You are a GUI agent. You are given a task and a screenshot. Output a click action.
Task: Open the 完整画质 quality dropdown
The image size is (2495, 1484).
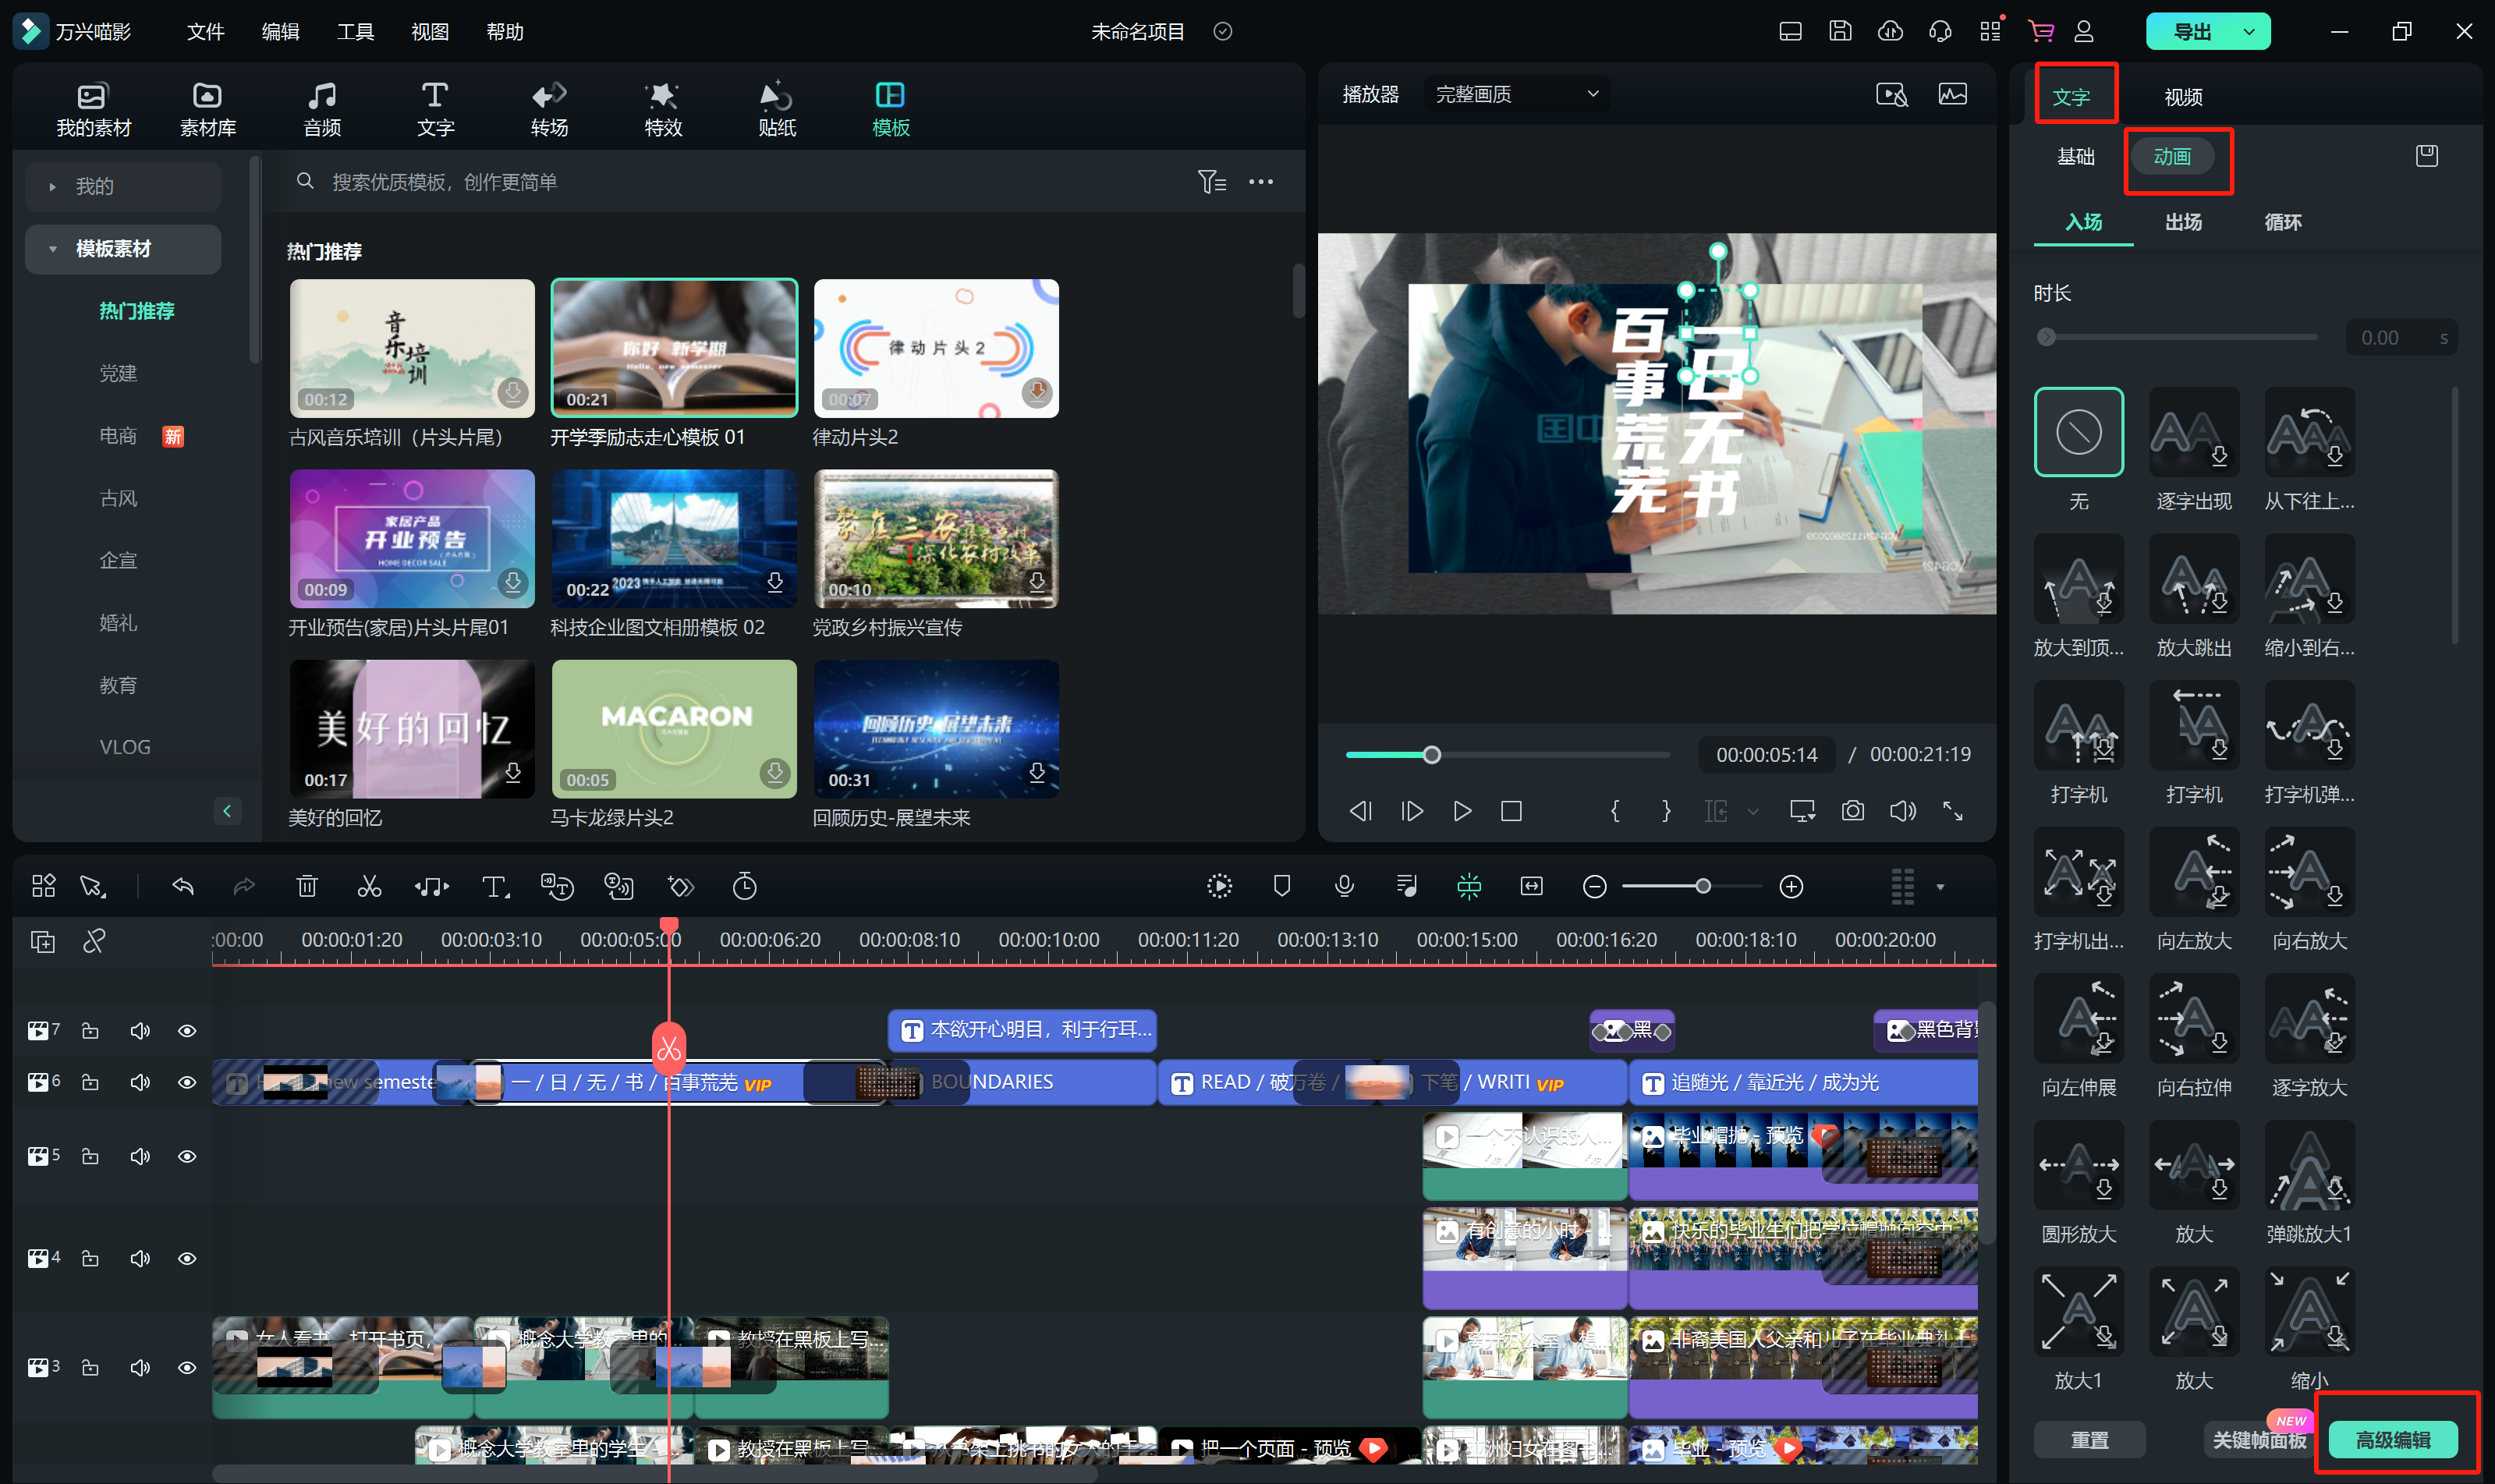[1516, 94]
